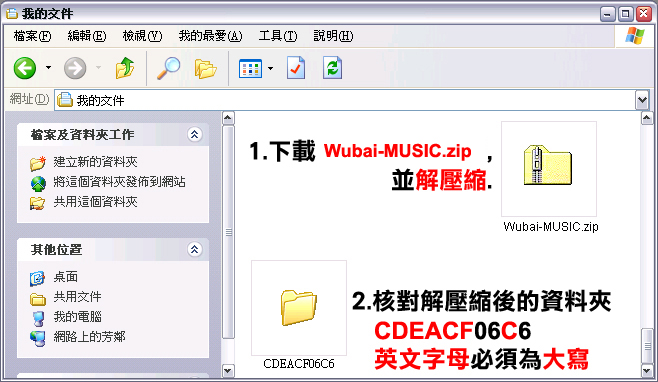658x382 pixels.
Task: Go to 網路上的芳鄰 location link
Action: (89, 337)
